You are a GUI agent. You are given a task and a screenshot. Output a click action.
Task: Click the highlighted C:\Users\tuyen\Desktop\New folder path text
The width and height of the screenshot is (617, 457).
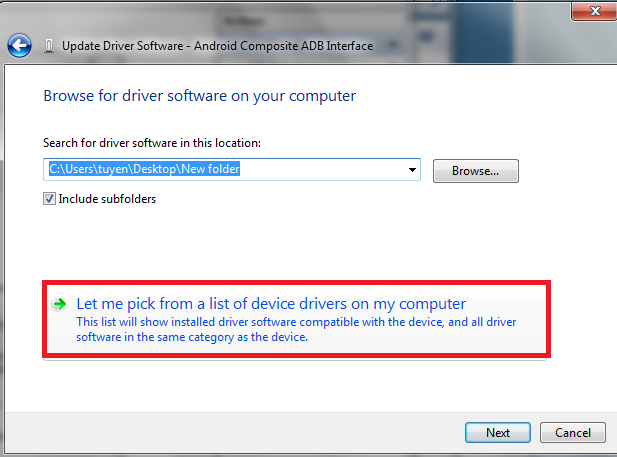pyautogui.click(x=145, y=170)
